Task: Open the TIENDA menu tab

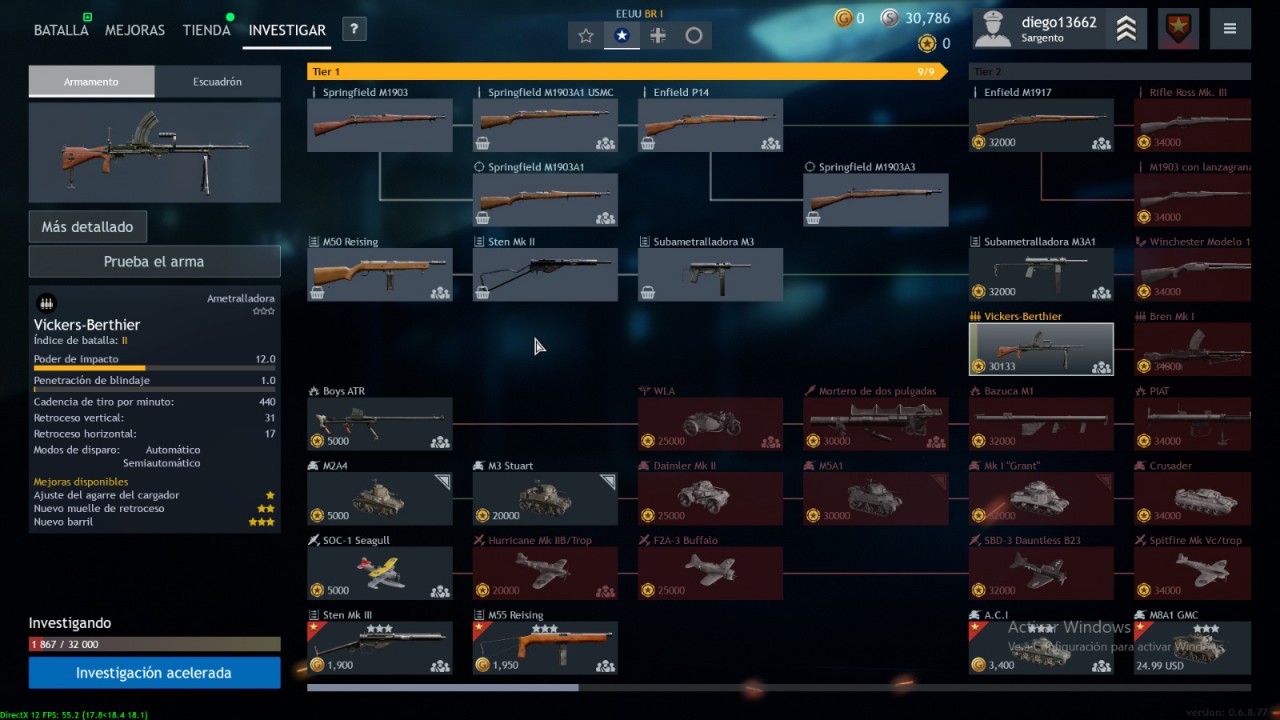Action: [207, 30]
